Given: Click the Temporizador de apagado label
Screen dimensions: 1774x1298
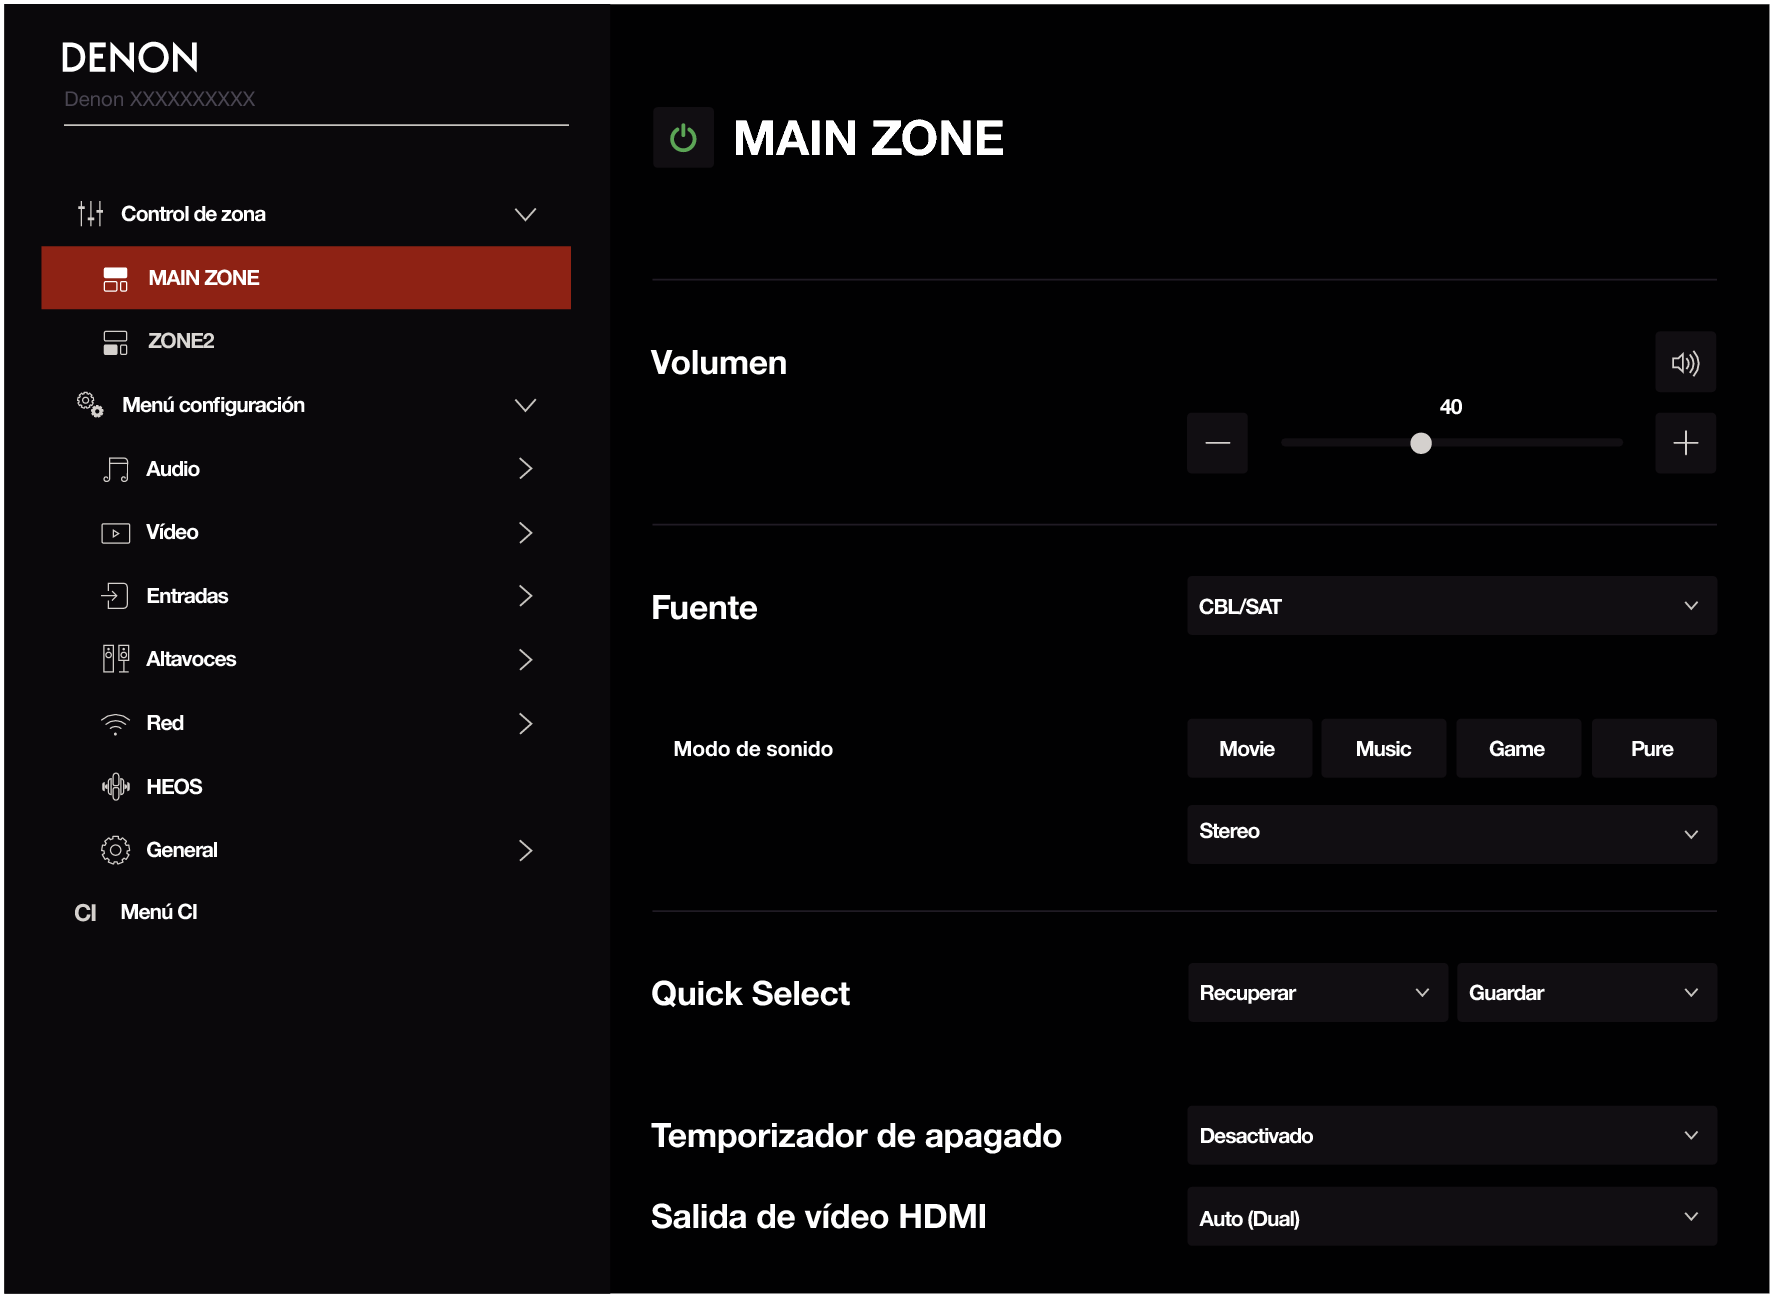Looking at the screenshot, I should [x=856, y=1137].
